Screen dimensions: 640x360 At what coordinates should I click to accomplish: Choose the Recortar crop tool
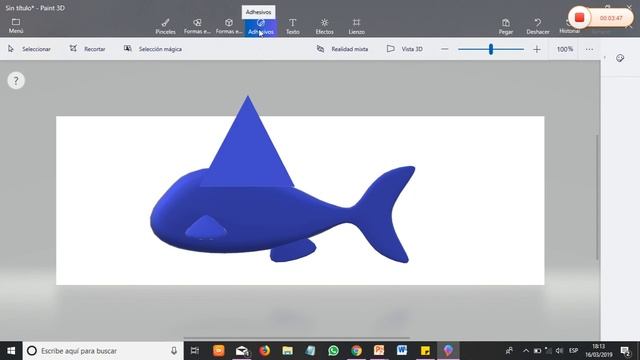87,49
